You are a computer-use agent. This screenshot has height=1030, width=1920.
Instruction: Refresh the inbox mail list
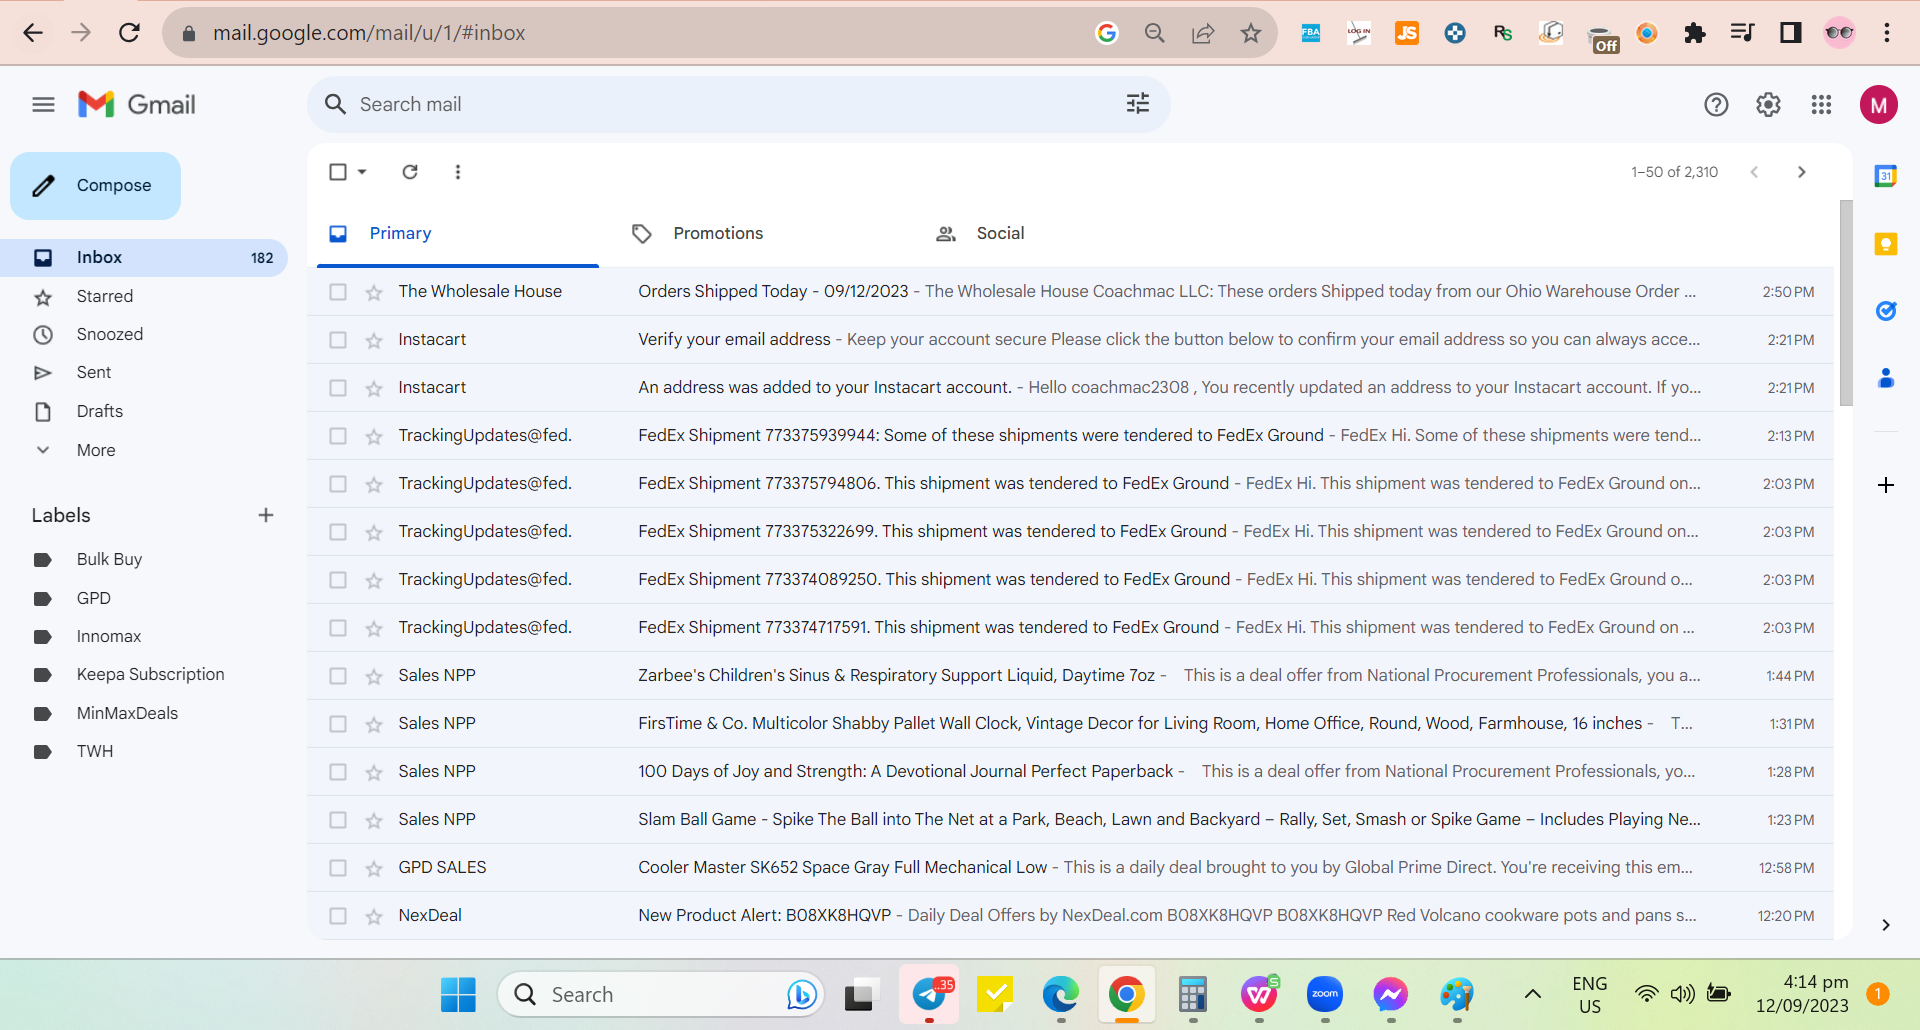tap(410, 172)
